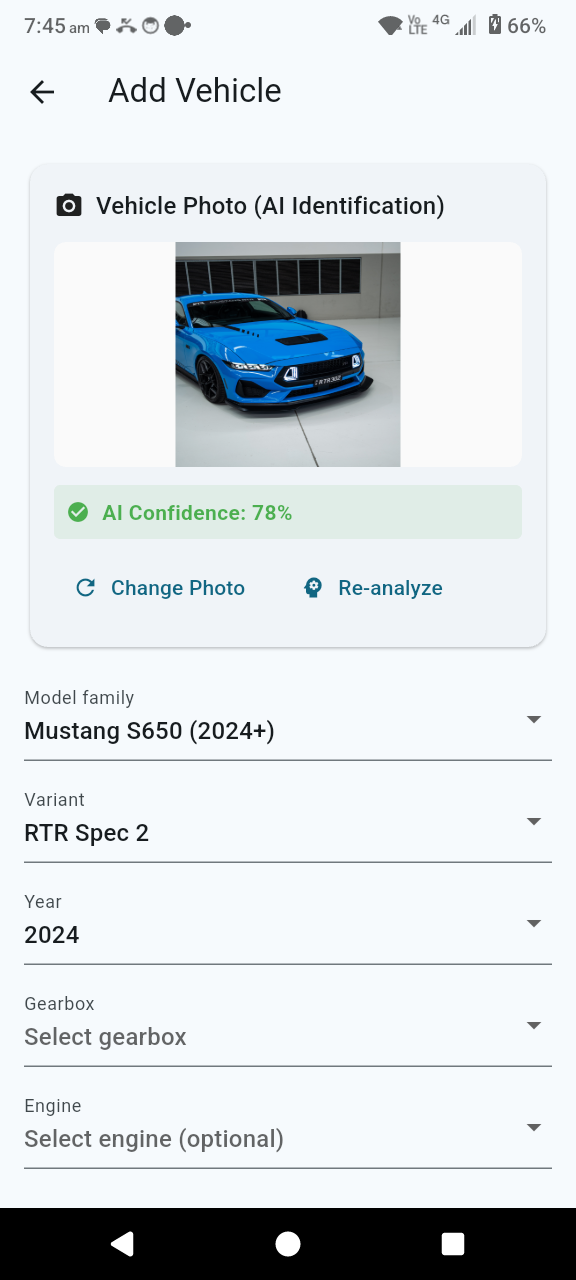Tap the circular refresh icon beside Change Photo
576x1280 pixels.
pos(85,588)
